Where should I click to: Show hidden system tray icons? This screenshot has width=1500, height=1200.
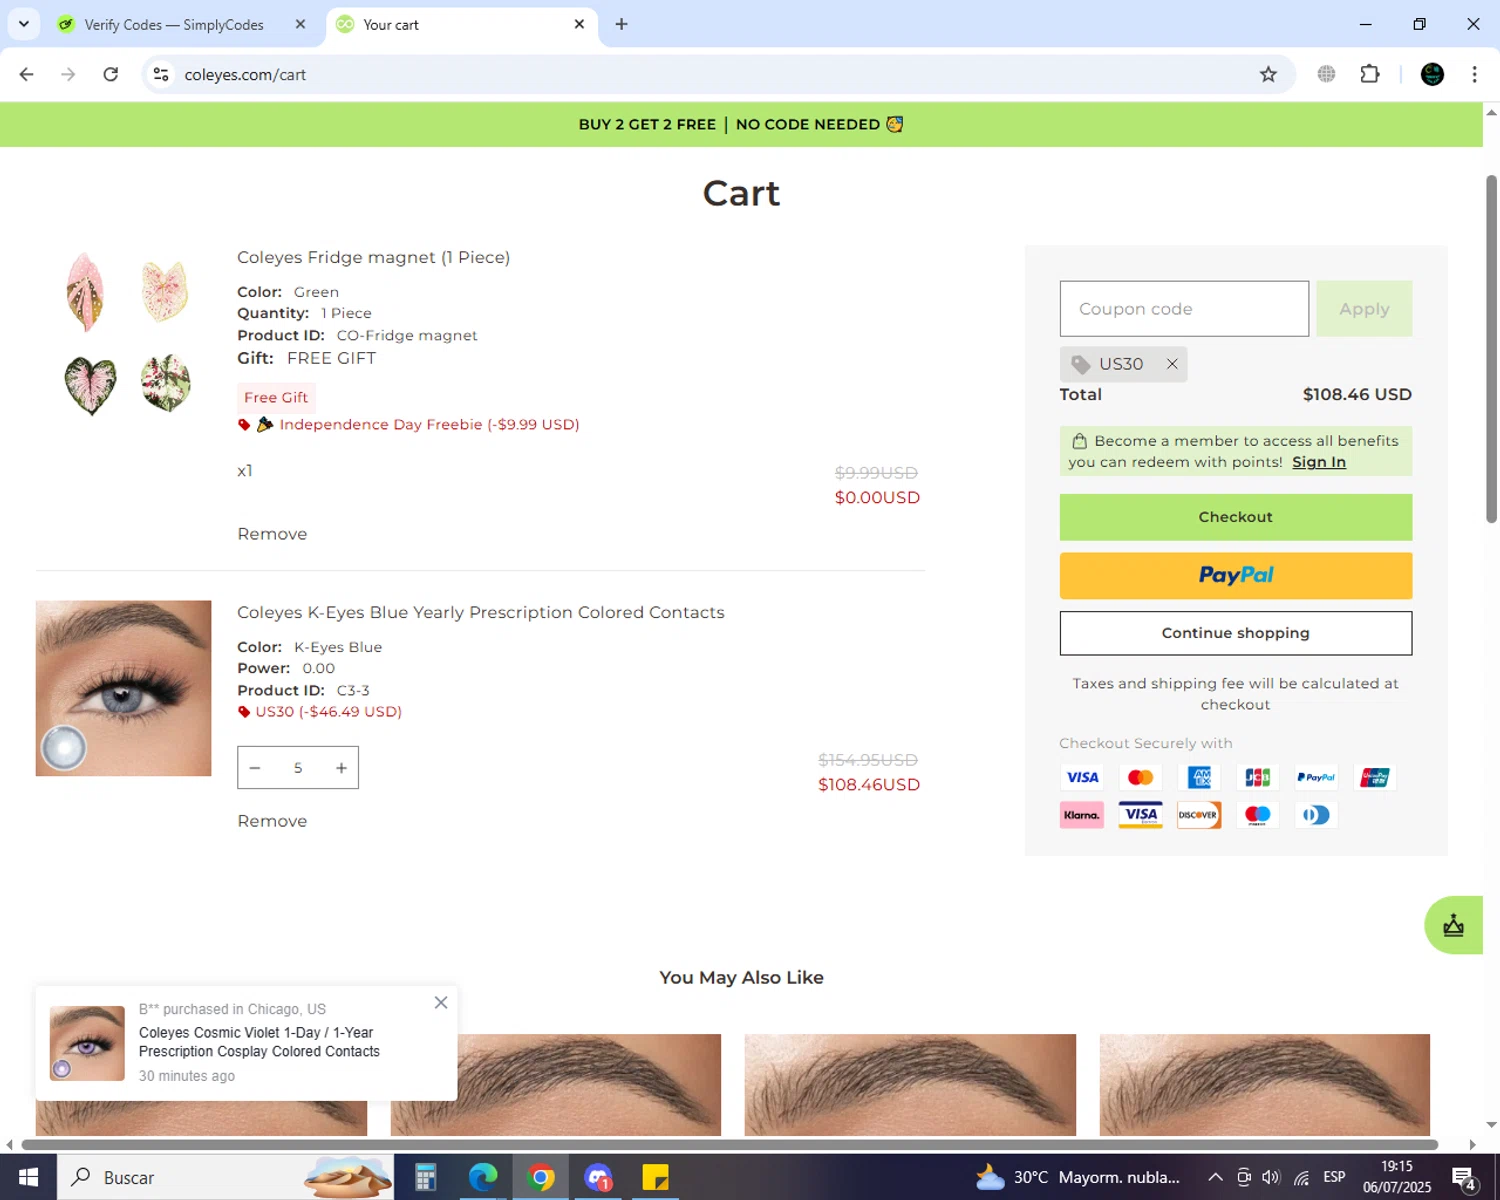coord(1215,1177)
